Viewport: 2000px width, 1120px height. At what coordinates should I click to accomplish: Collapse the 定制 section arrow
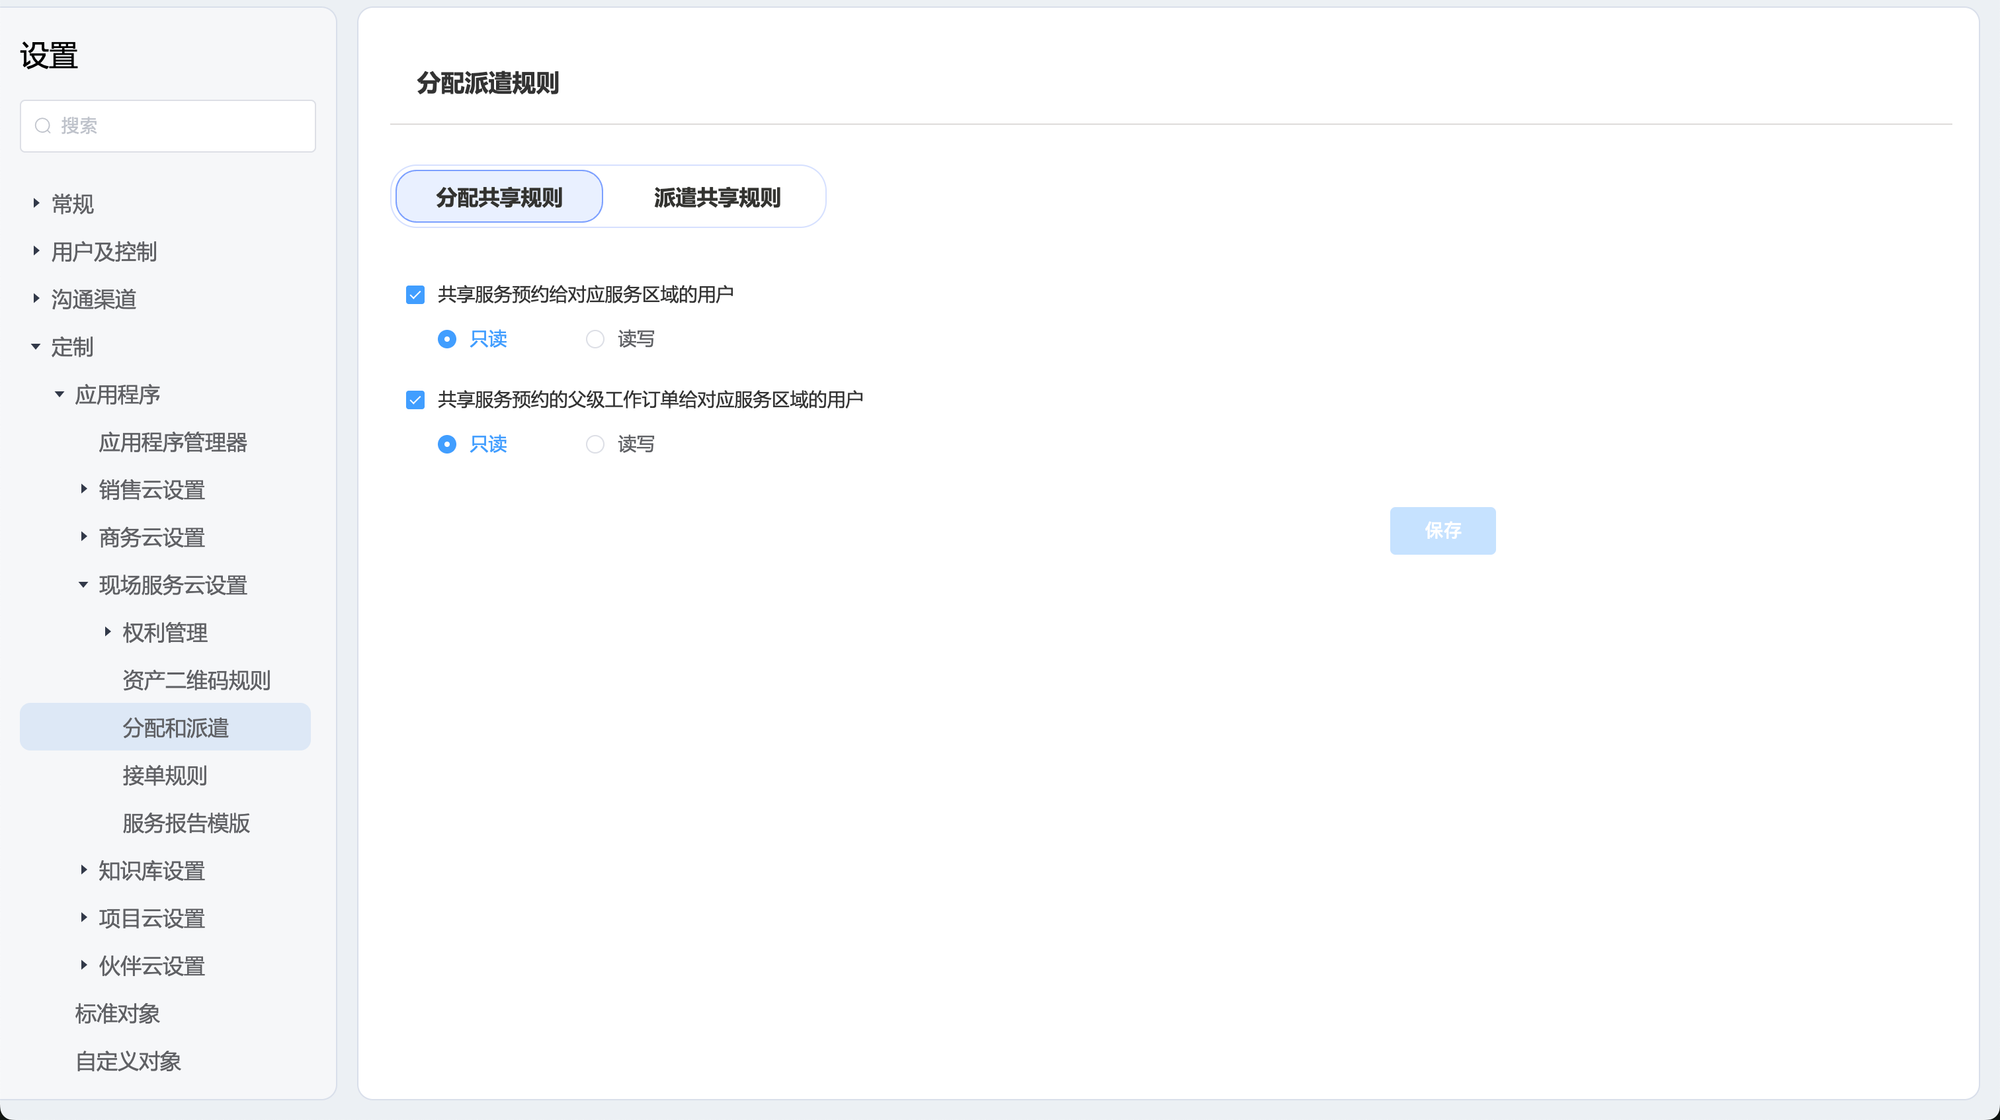click(x=36, y=346)
